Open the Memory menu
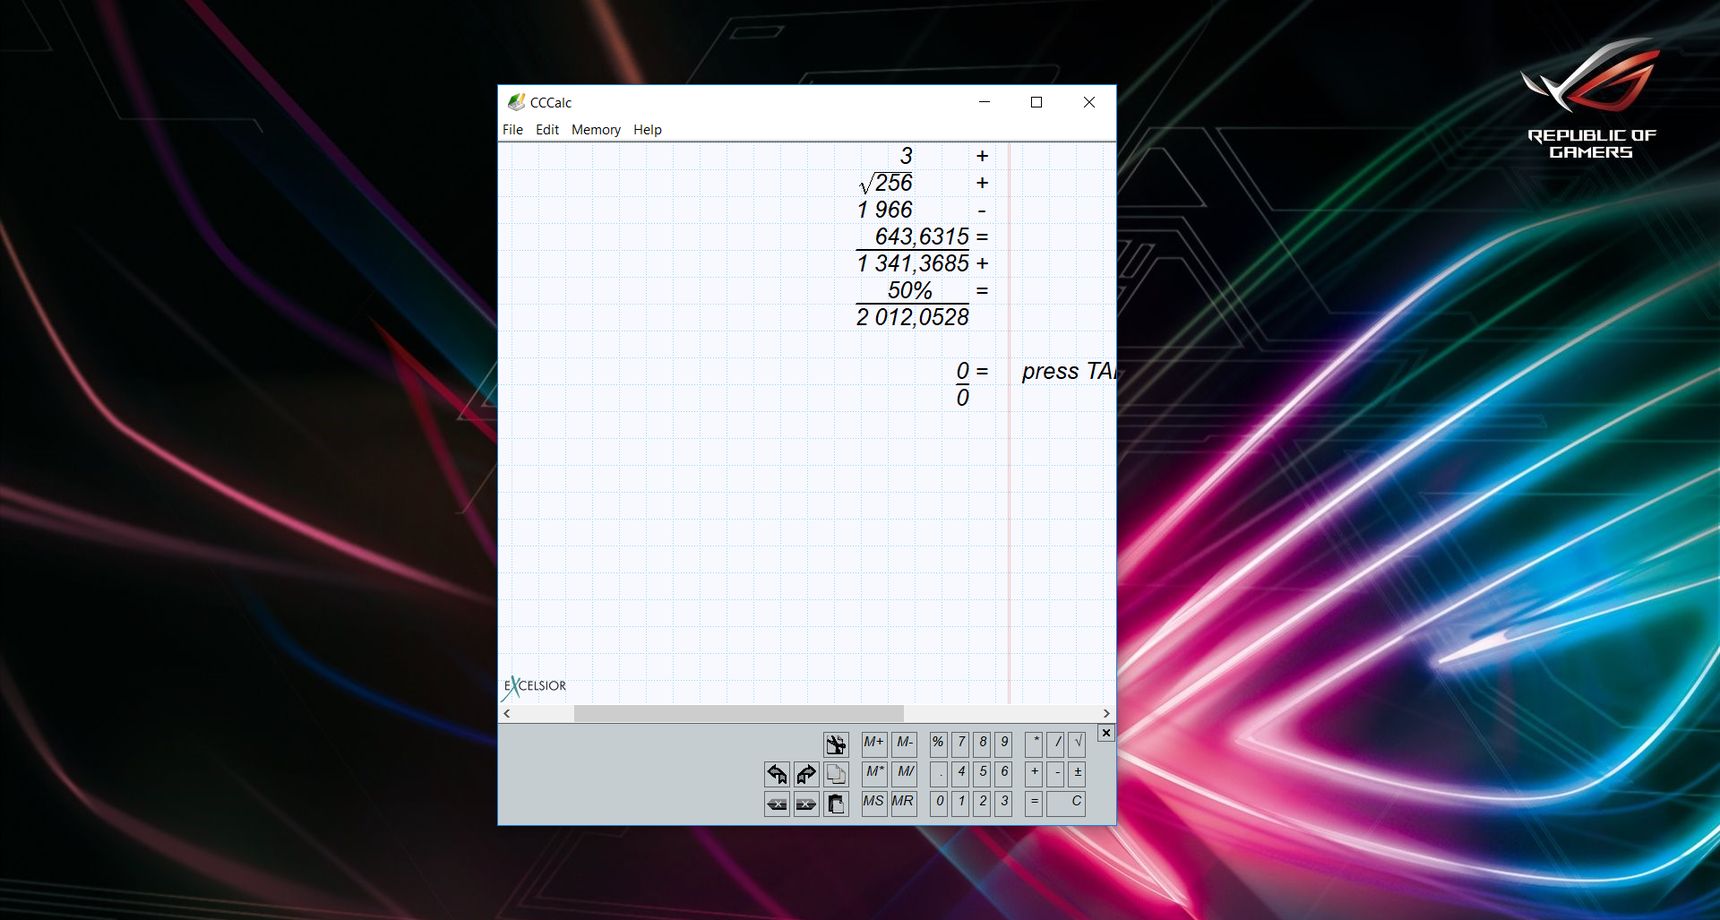 point(596,130)
